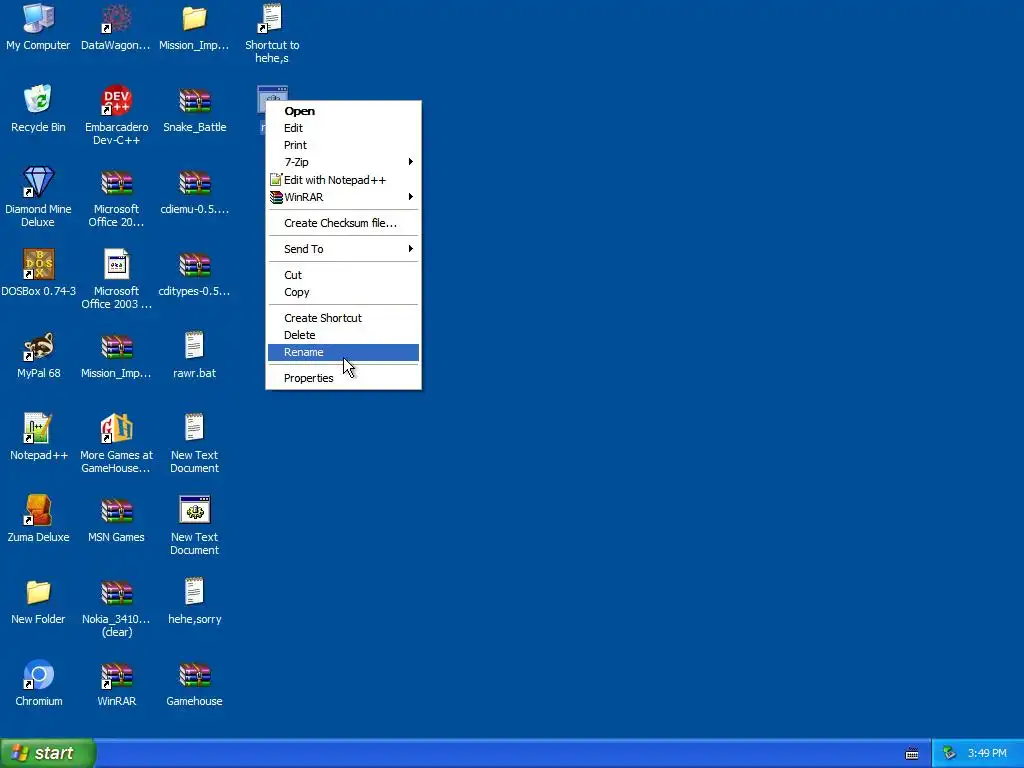Click the 3:49 PM taskbar clock

pos(987,754)
